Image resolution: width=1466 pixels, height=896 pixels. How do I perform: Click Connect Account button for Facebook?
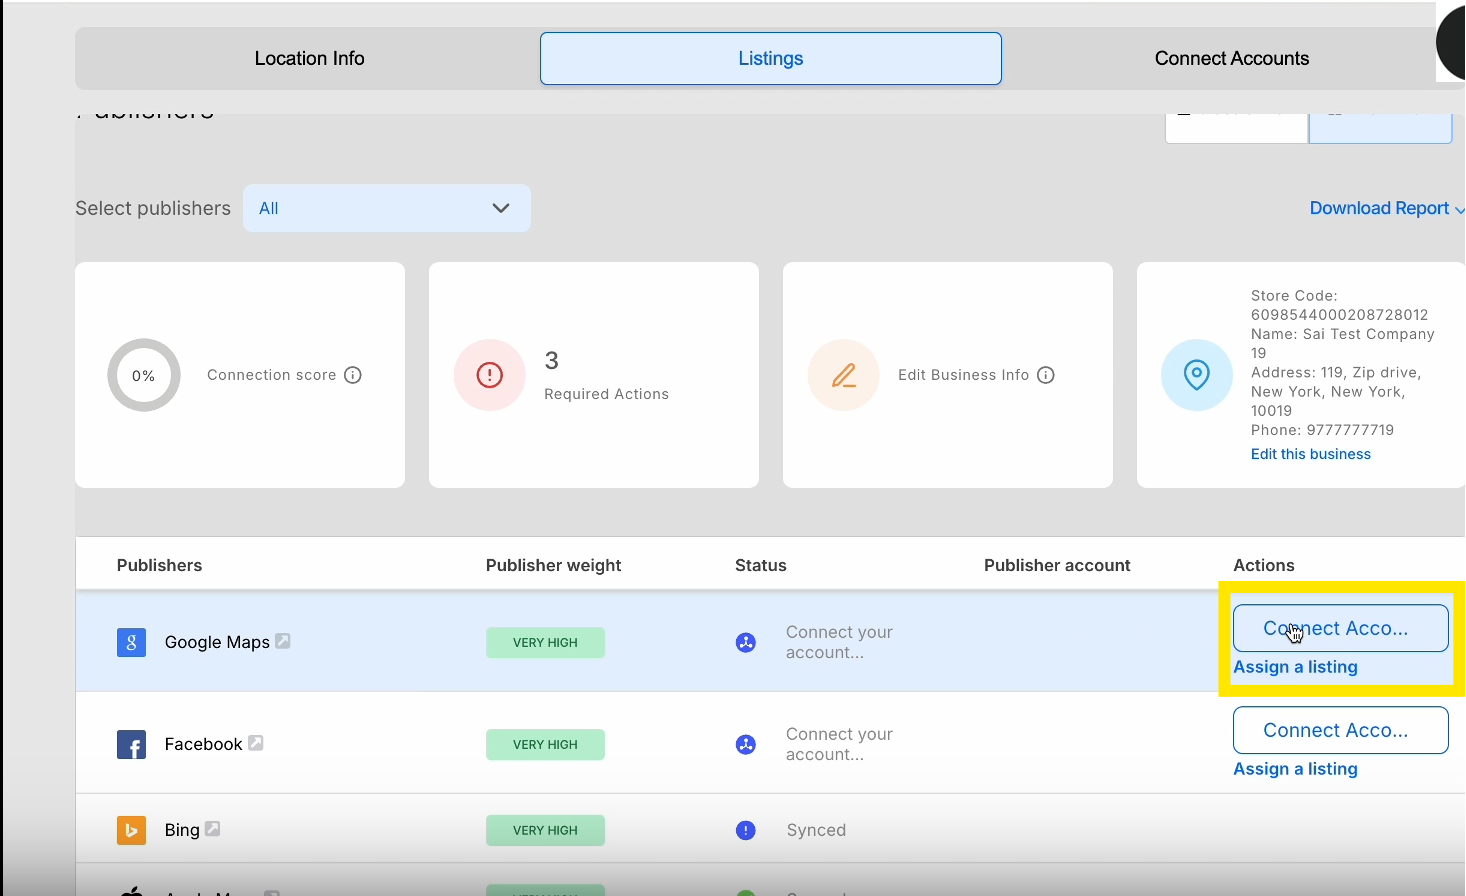point(1340,730)
